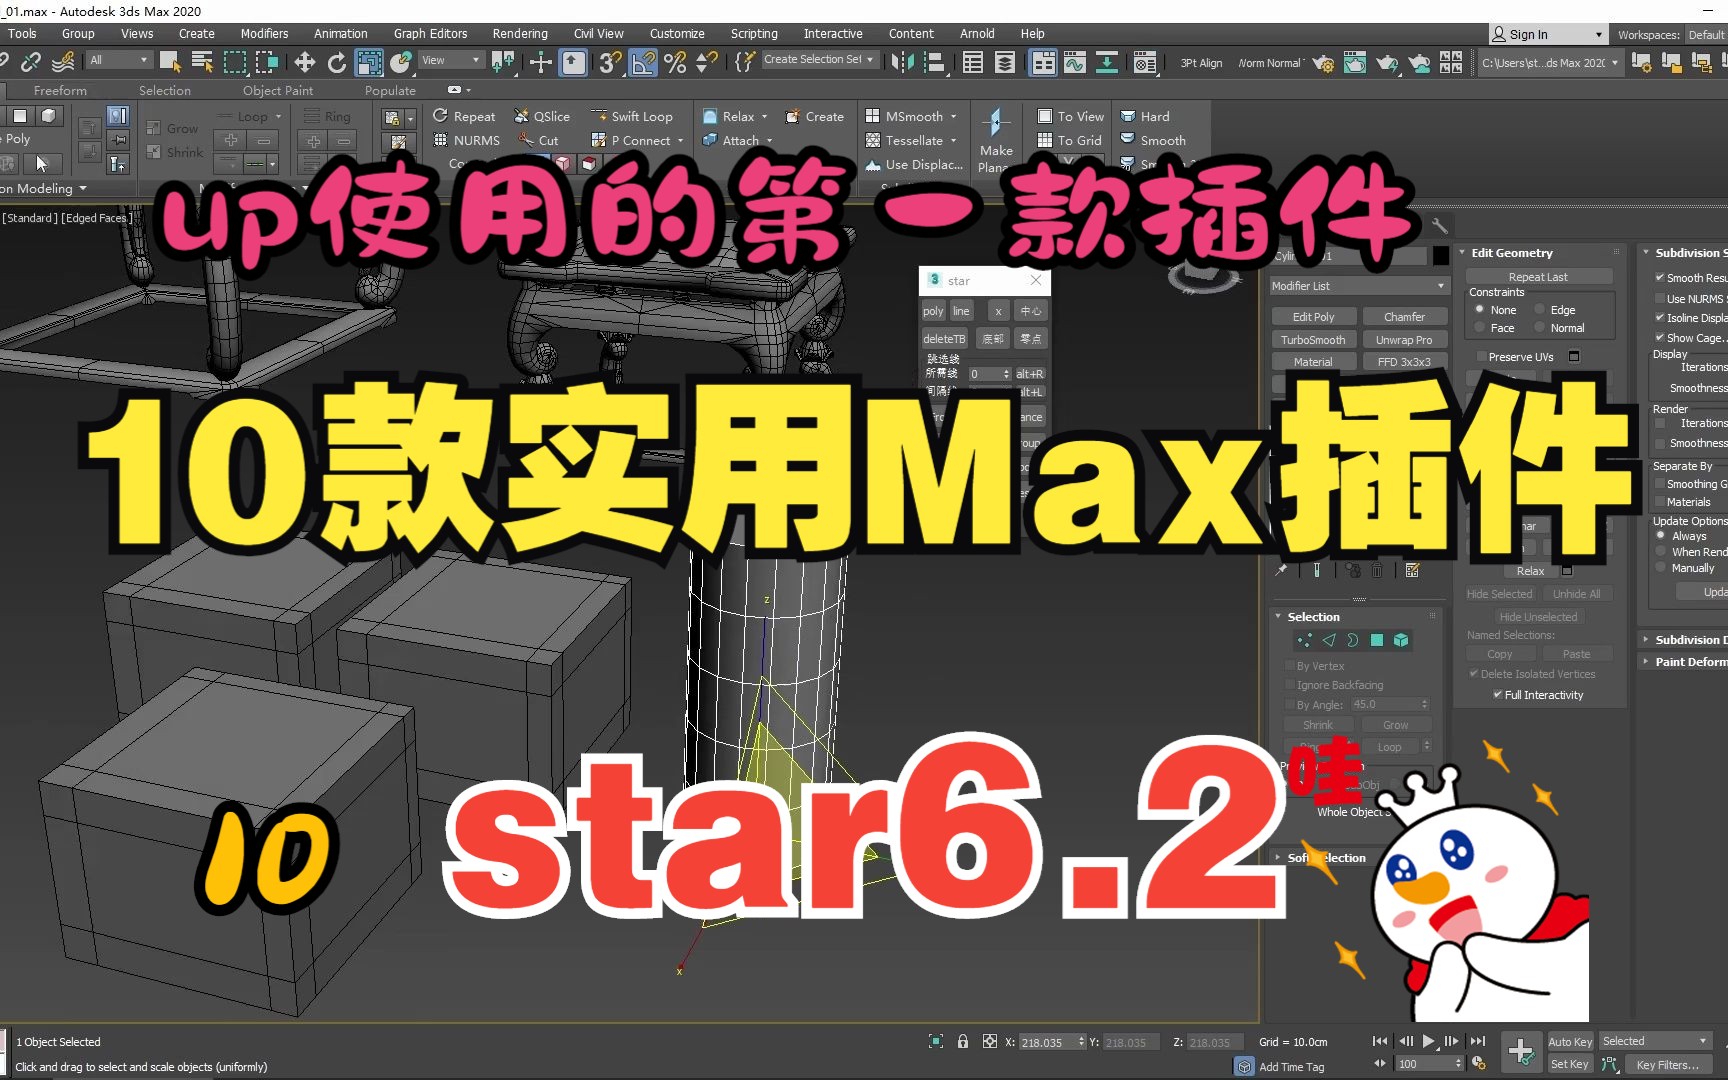
Task: Click the Edit Poly modifier button
Action: coord(1313,317)
